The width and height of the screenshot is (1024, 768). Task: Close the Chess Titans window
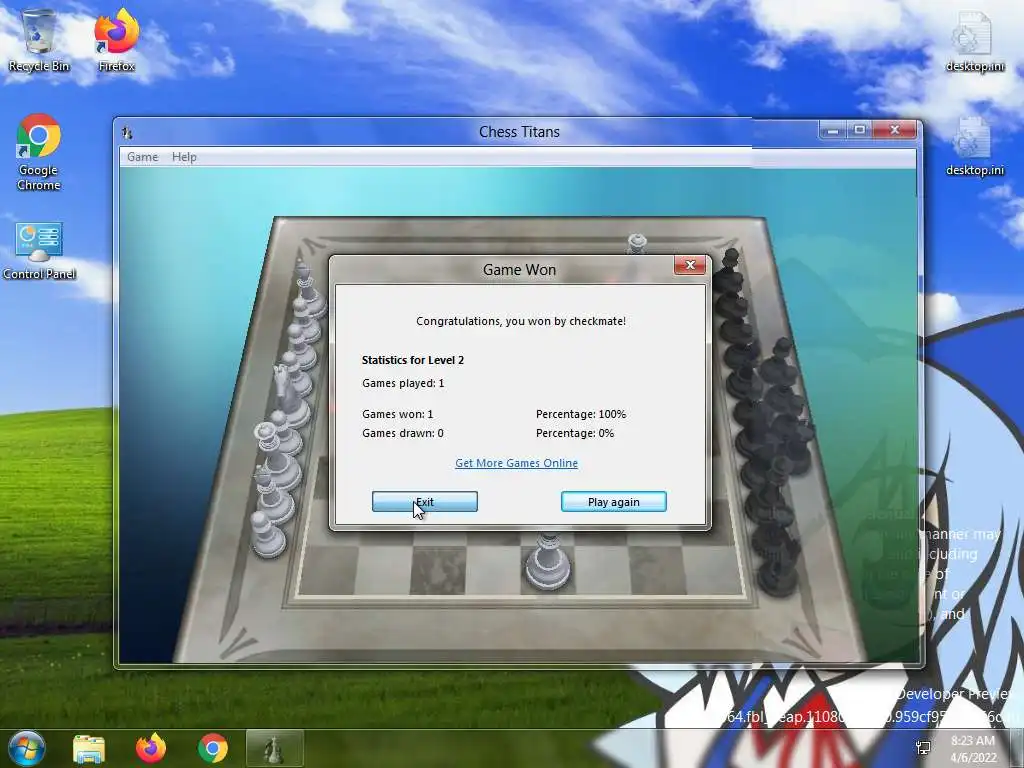pyautogui.click(x=895, y=130)
